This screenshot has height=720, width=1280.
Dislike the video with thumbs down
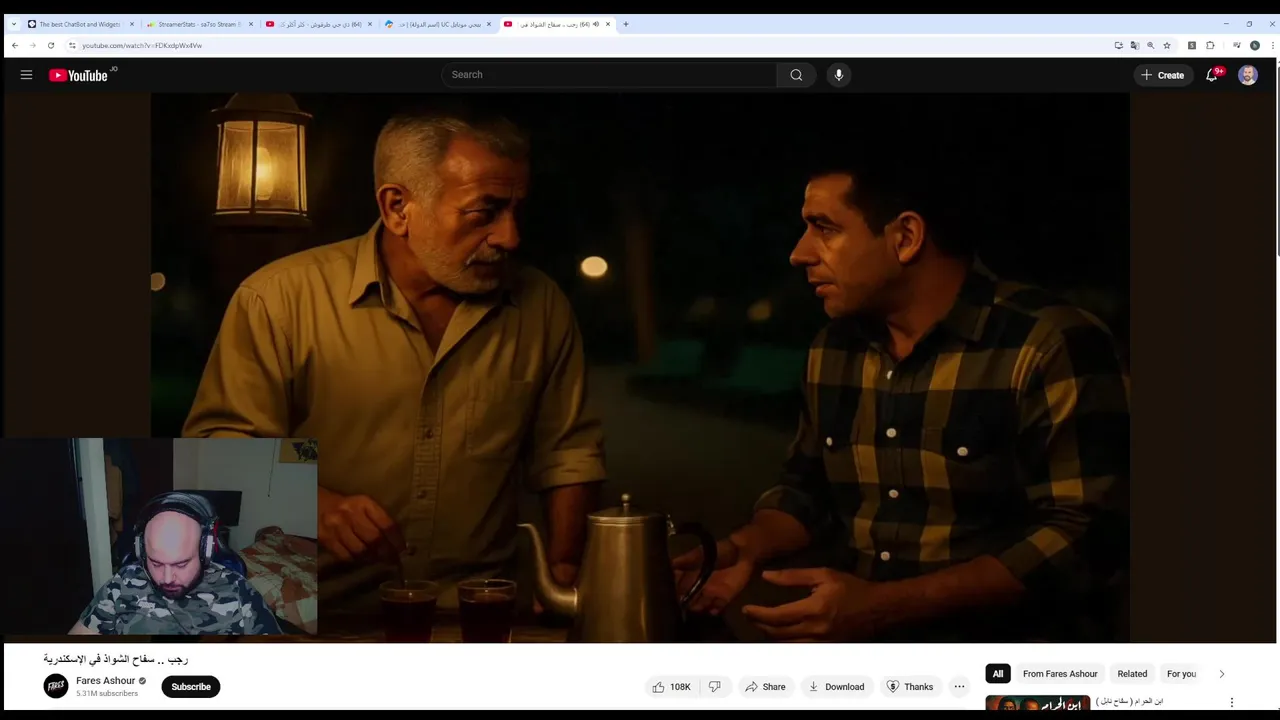715,687
